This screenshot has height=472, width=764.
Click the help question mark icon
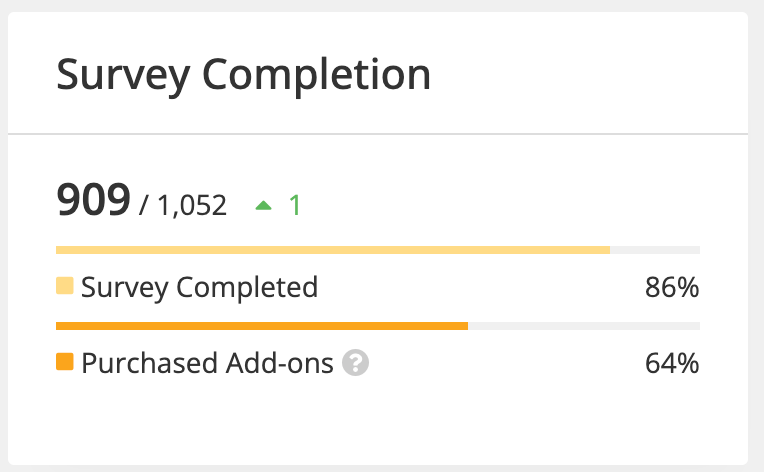(x=355, y=363)
